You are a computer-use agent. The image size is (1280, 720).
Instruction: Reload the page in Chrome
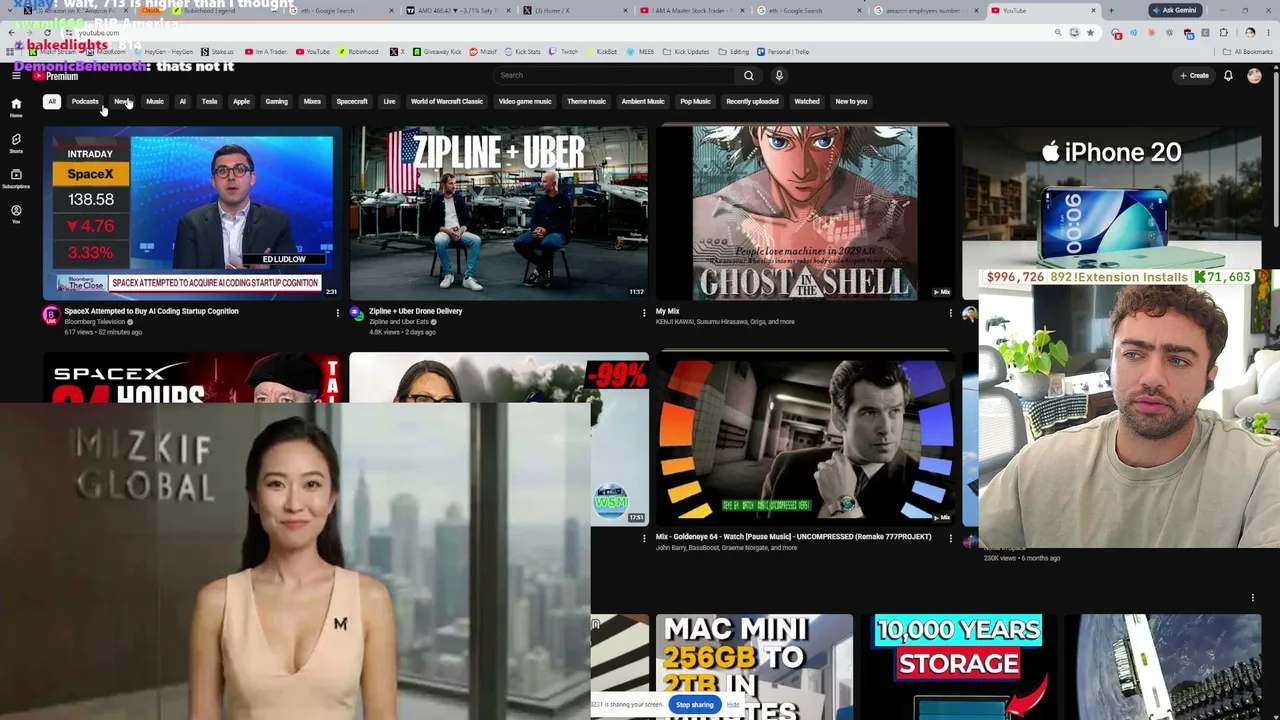pyautogui.click(x=47, y=33)
